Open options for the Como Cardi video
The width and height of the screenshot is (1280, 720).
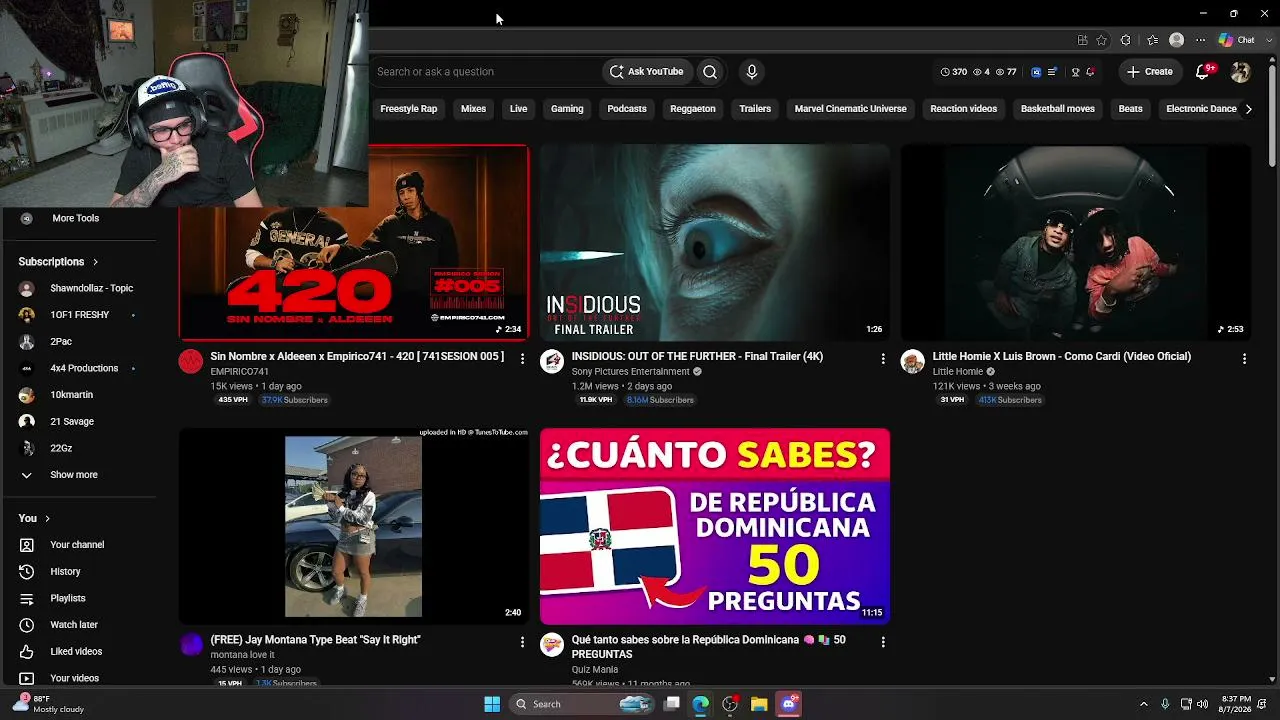pyautogui.click(x=1244, y=358)
